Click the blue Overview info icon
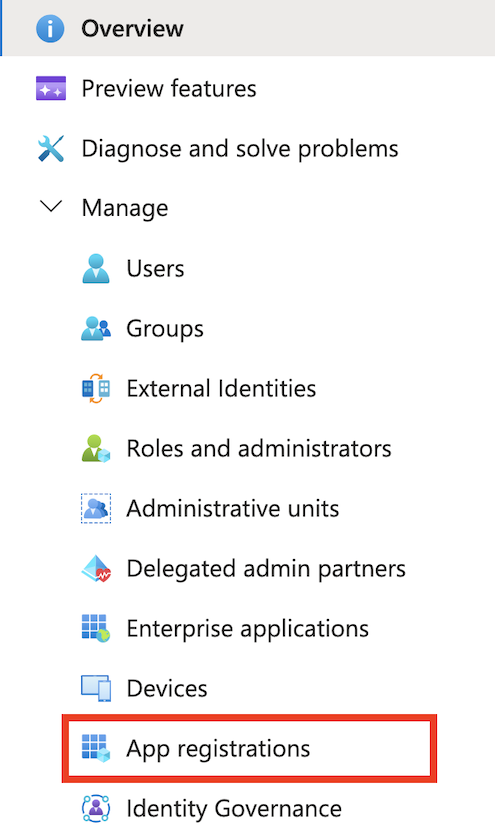The height and width of the screenshot is (837, 495). [x=50, y=28]
